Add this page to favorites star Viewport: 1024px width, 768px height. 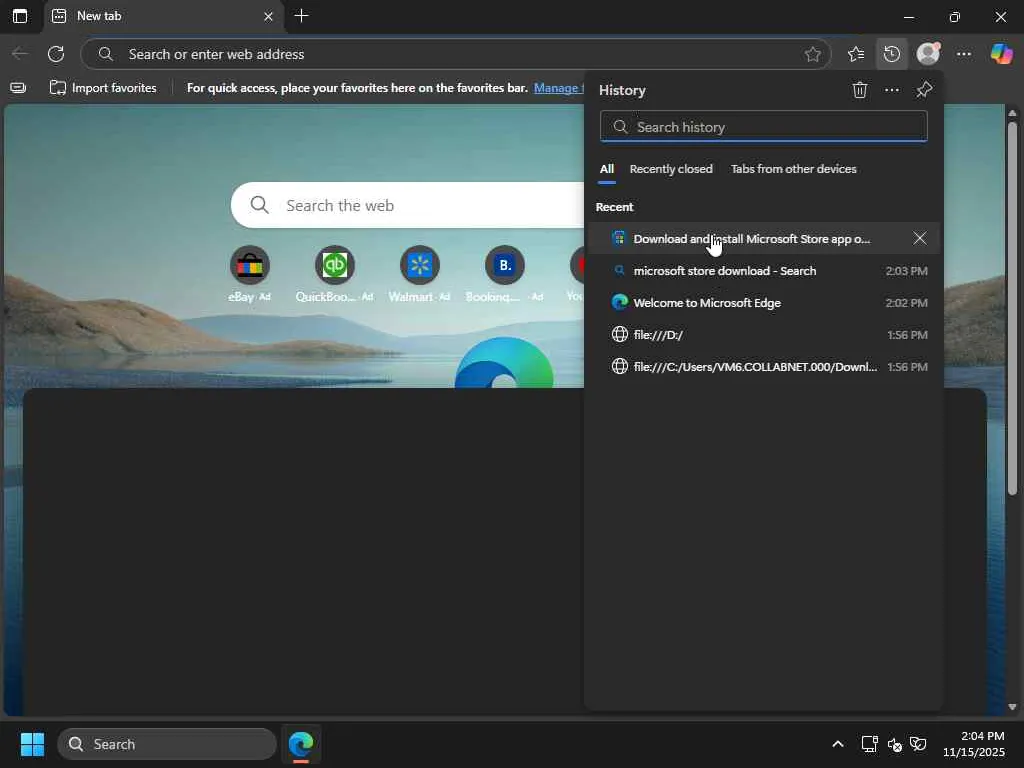coord(812,54)
